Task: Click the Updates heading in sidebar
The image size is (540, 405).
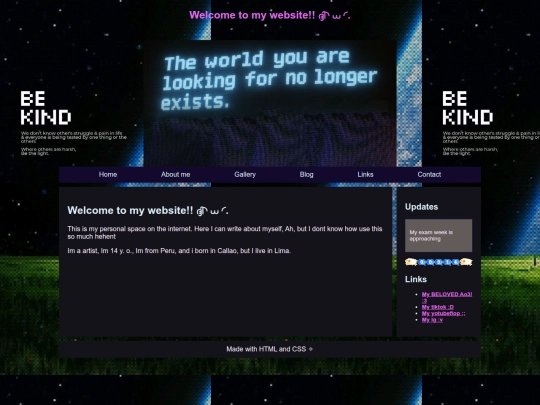Action: 422,207
